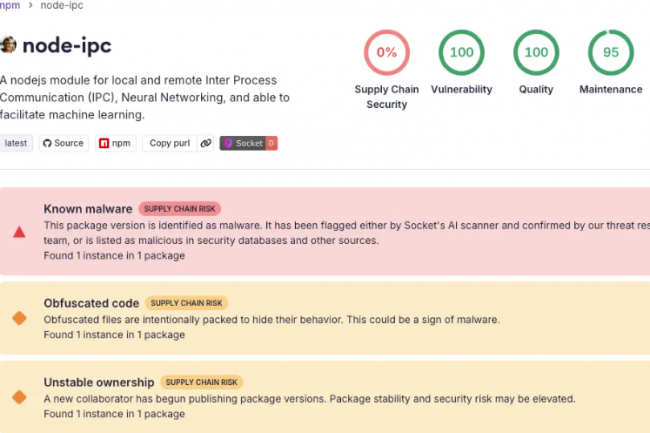Click found instance text under Unstable ownership
The image size is (650, 433).
pyautogui.click(x=114, y=414)
